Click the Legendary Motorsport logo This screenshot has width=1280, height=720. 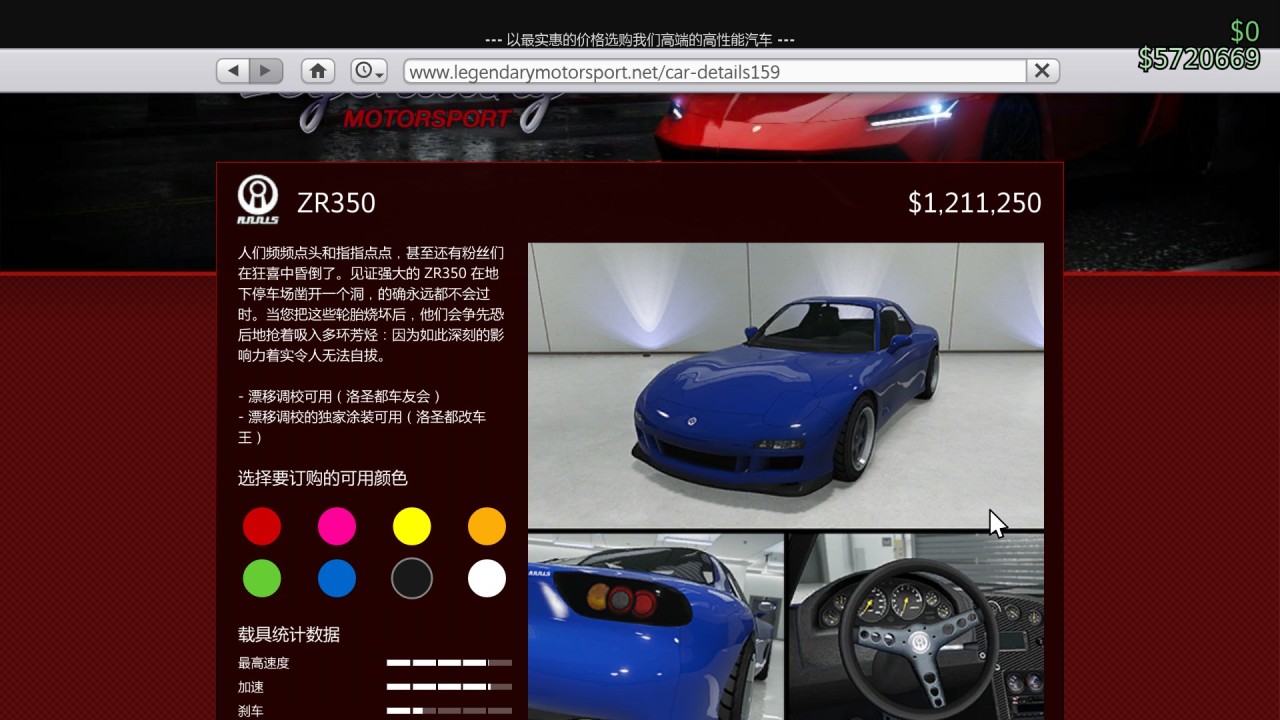click(405, 112)
